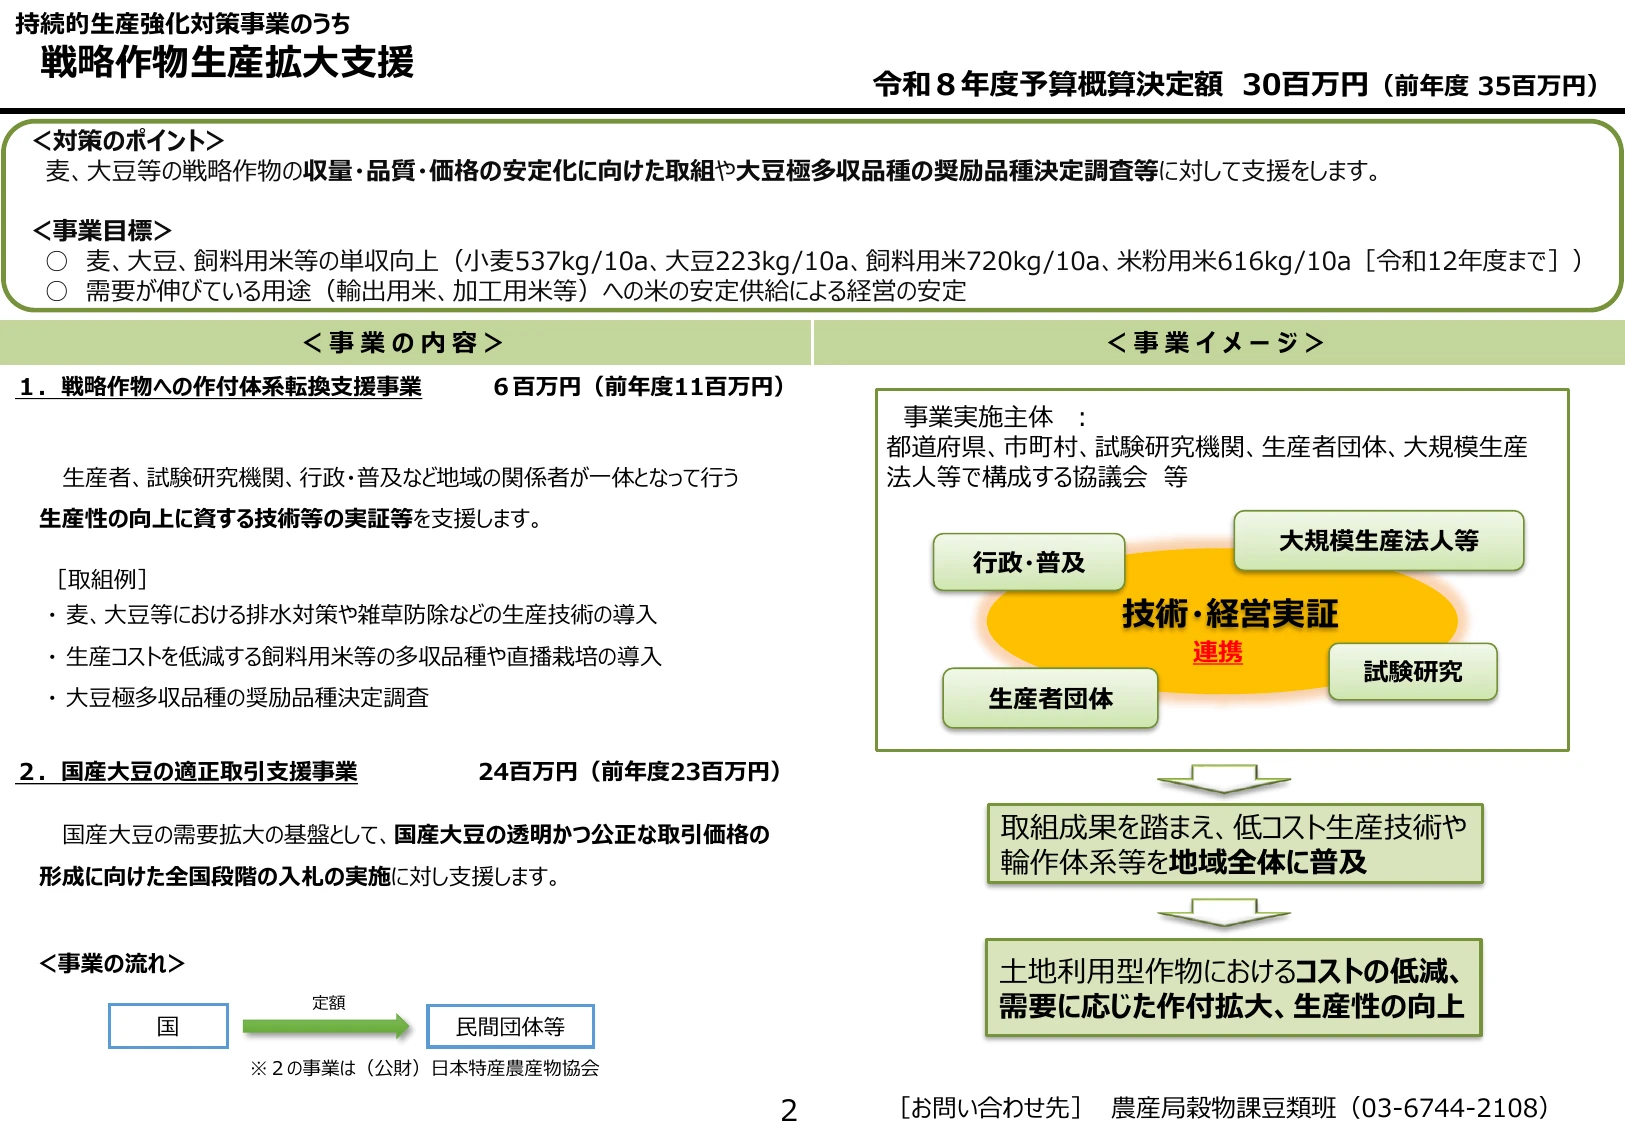Click the budget figure 30百万円
The image size is (1625, 1125).
(x=1305, y=84)
